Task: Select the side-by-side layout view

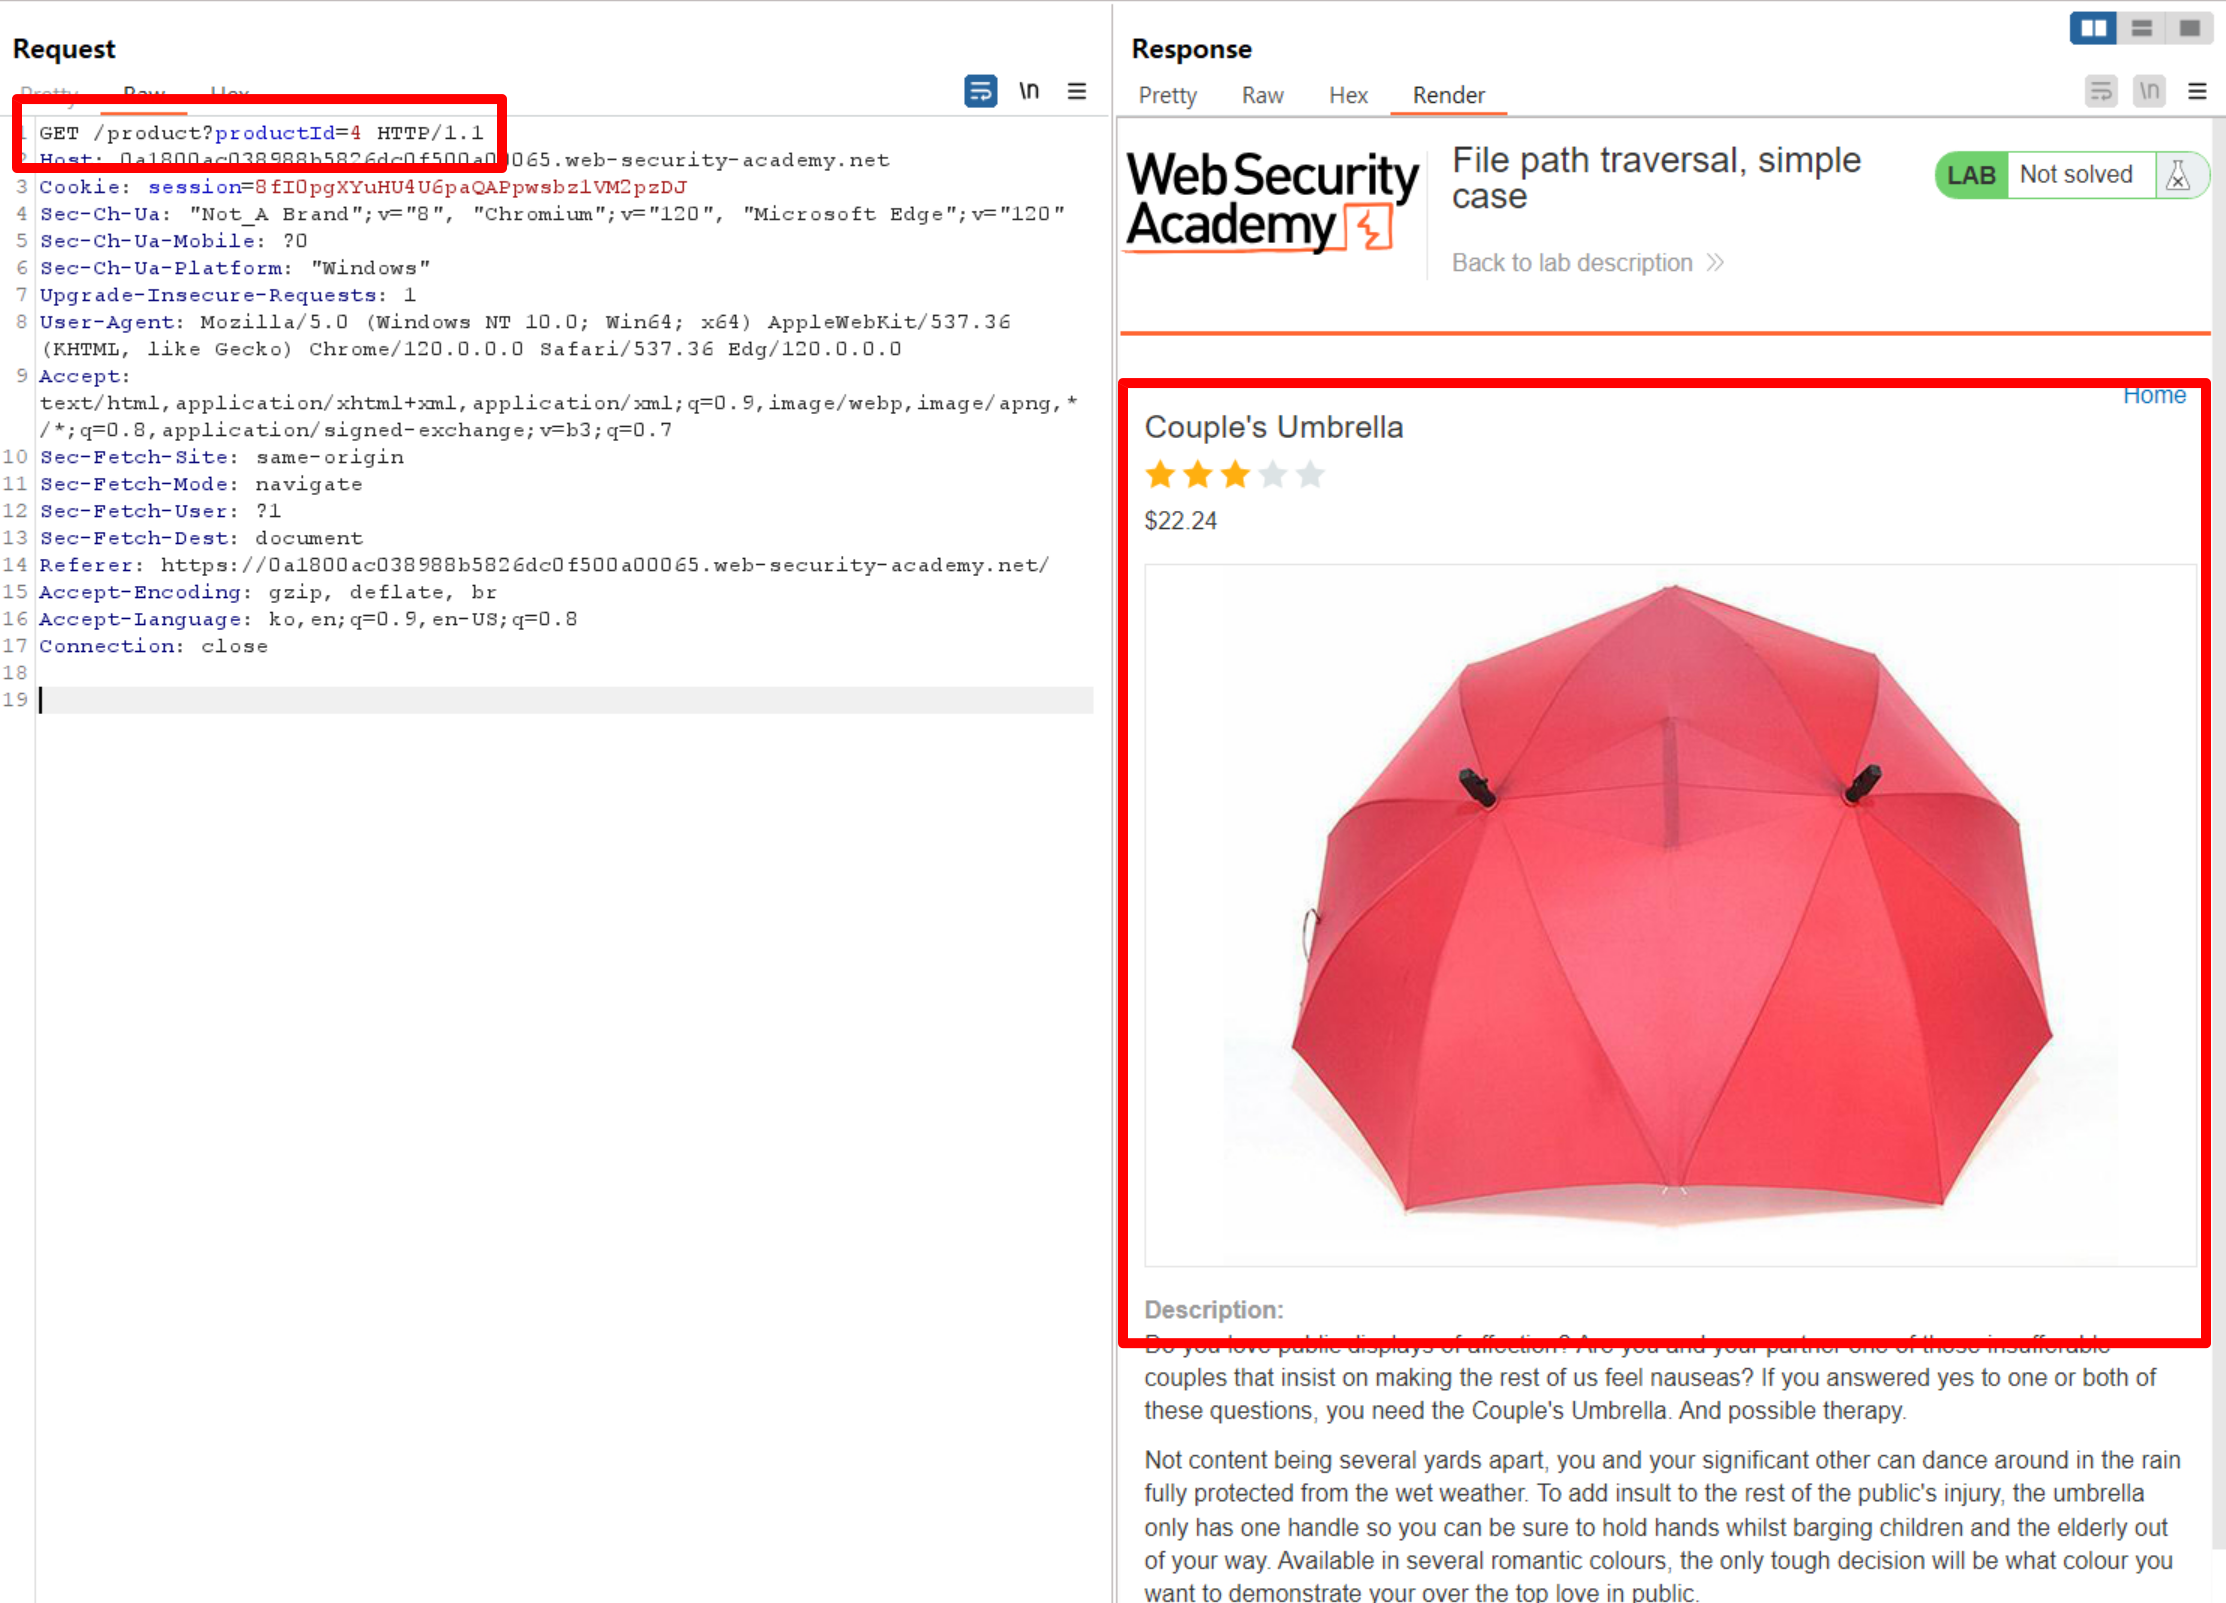Action: pyautogui.click(x=2093, y=28)
